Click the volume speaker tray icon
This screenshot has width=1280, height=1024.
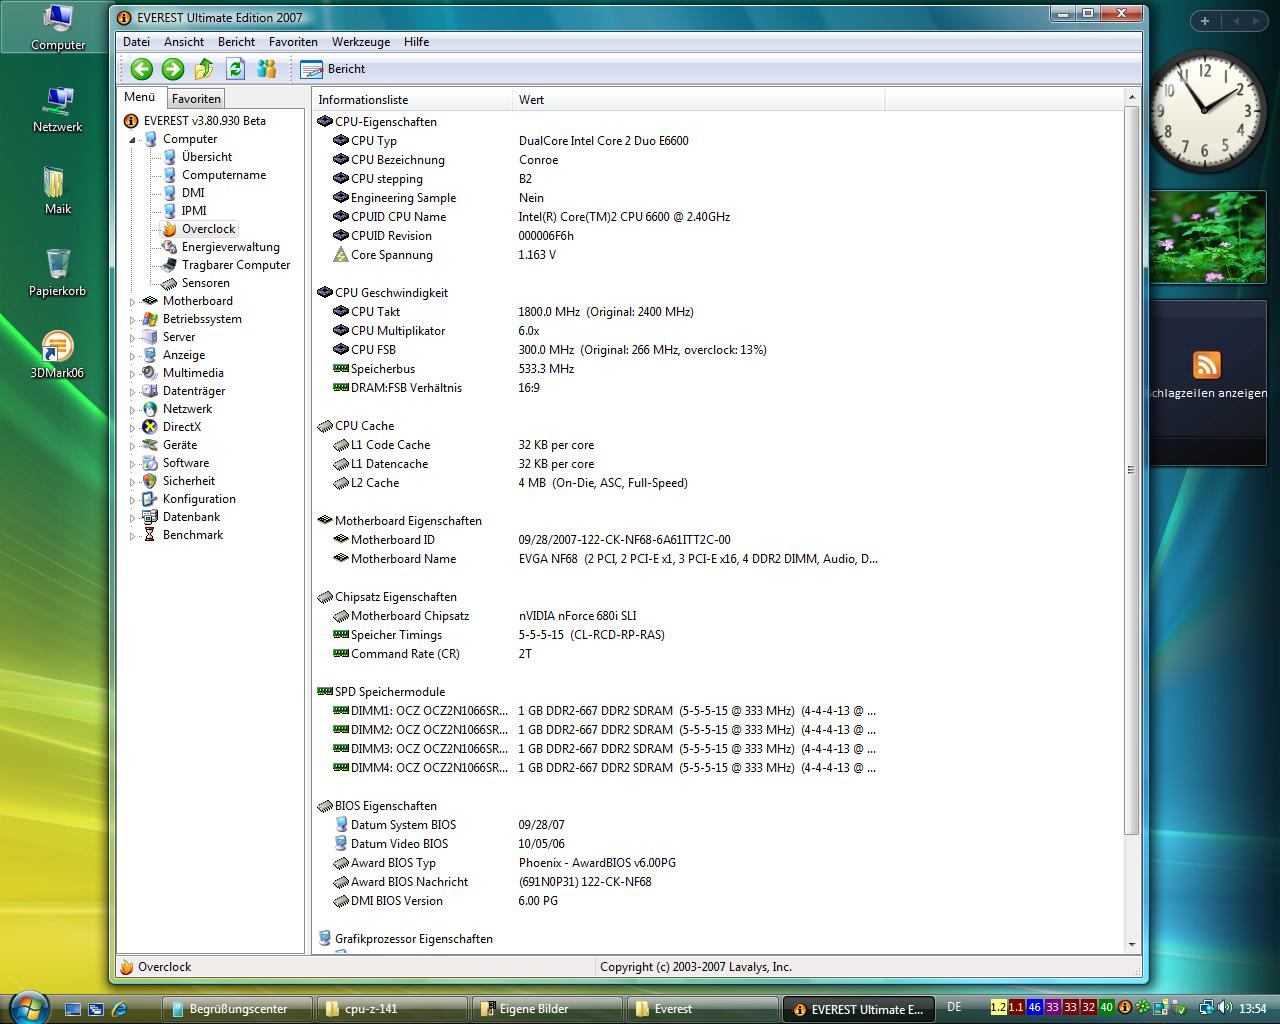(1225, 1008)
